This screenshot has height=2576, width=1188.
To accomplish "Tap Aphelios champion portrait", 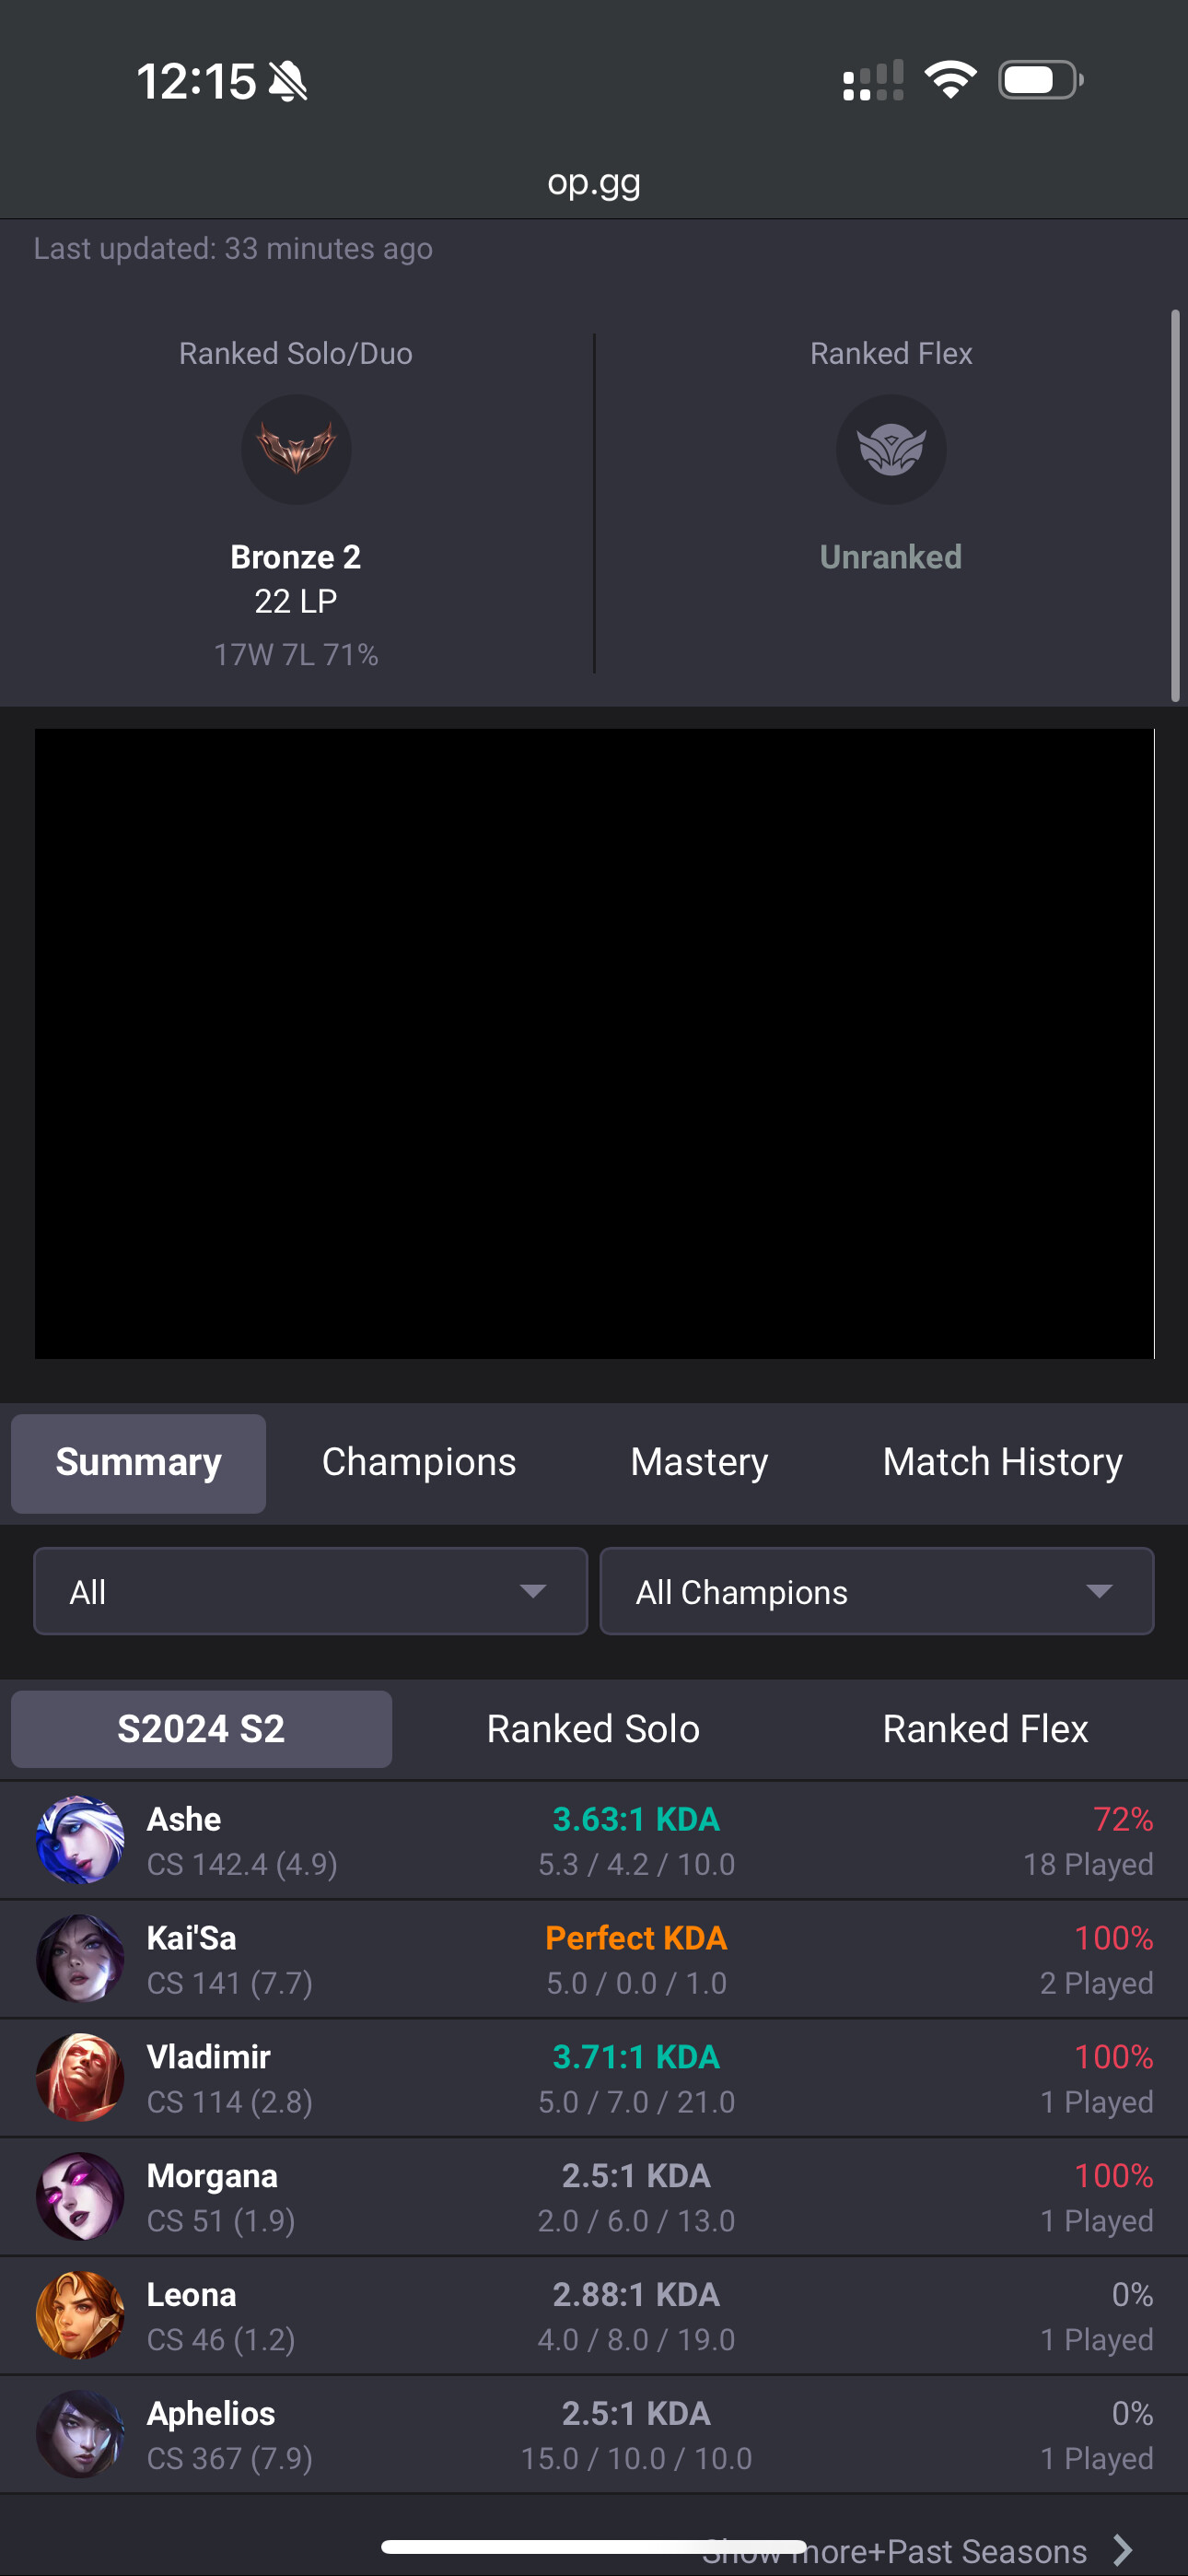I will coord(80,2435).
